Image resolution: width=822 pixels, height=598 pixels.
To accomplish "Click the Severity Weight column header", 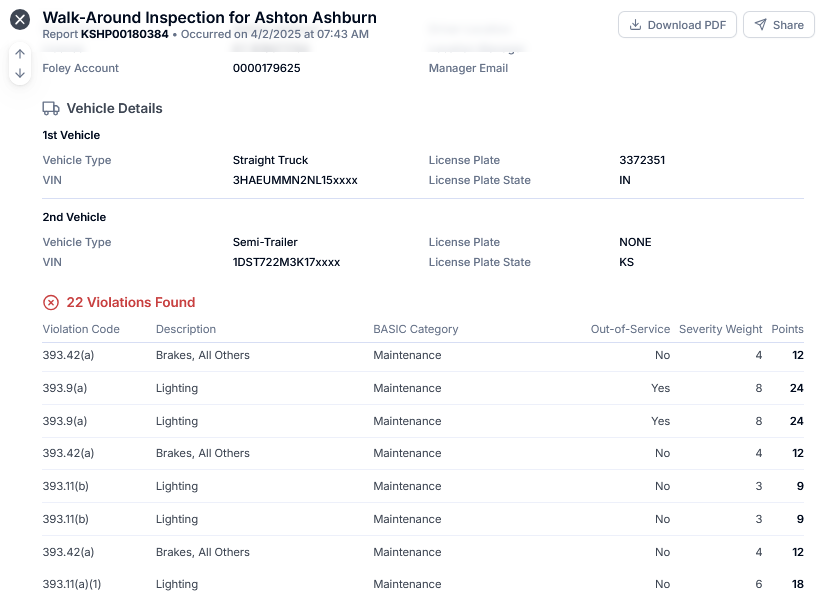I will tap(720, 329).
